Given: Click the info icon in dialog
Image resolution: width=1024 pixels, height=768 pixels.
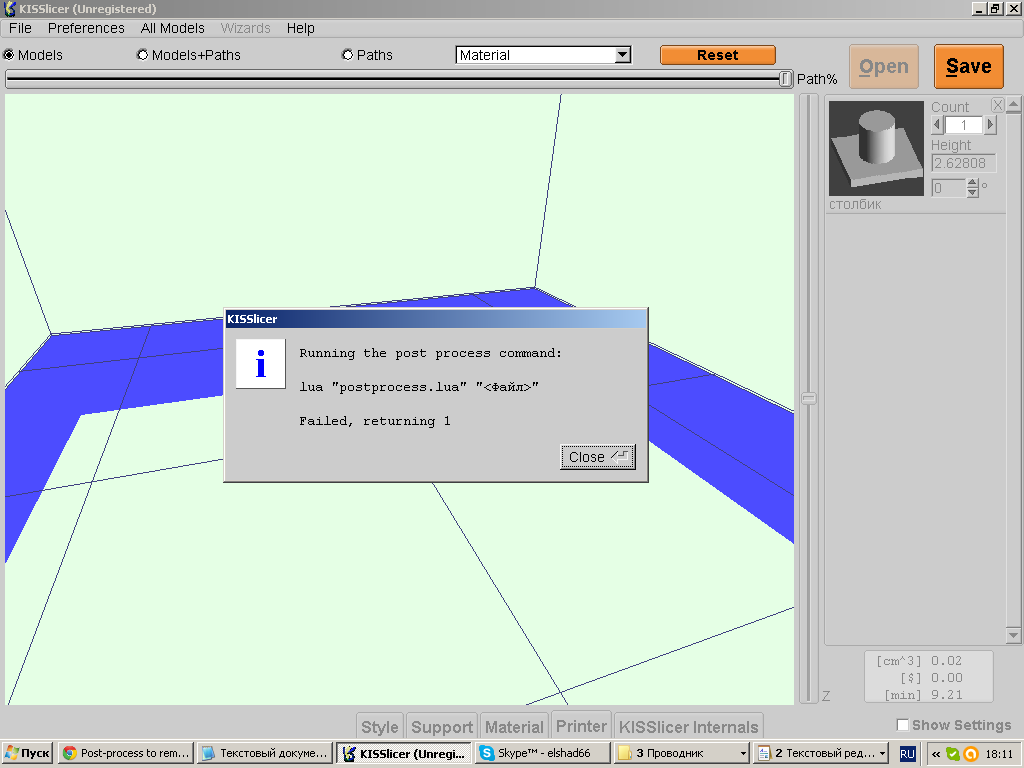Looking at the screenshot, I should click(261, 364).
